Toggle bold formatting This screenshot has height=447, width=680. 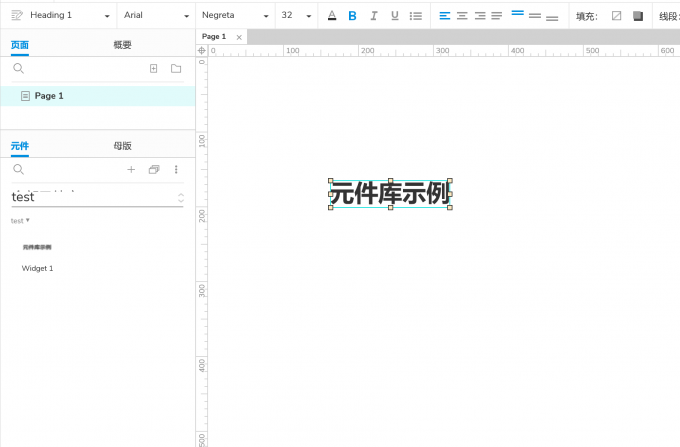point(353,16)
